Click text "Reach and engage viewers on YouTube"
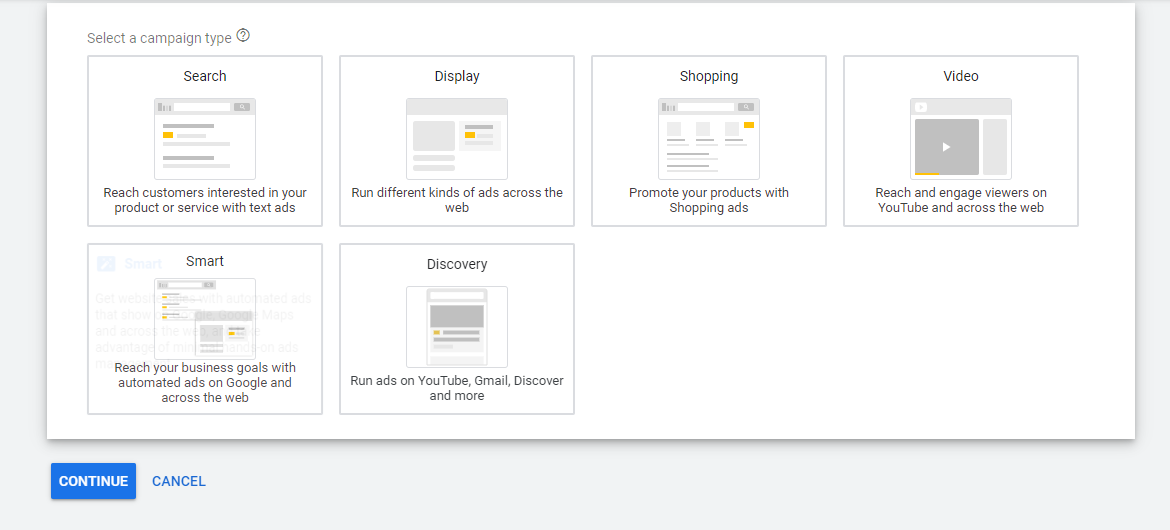 (961, 200)
